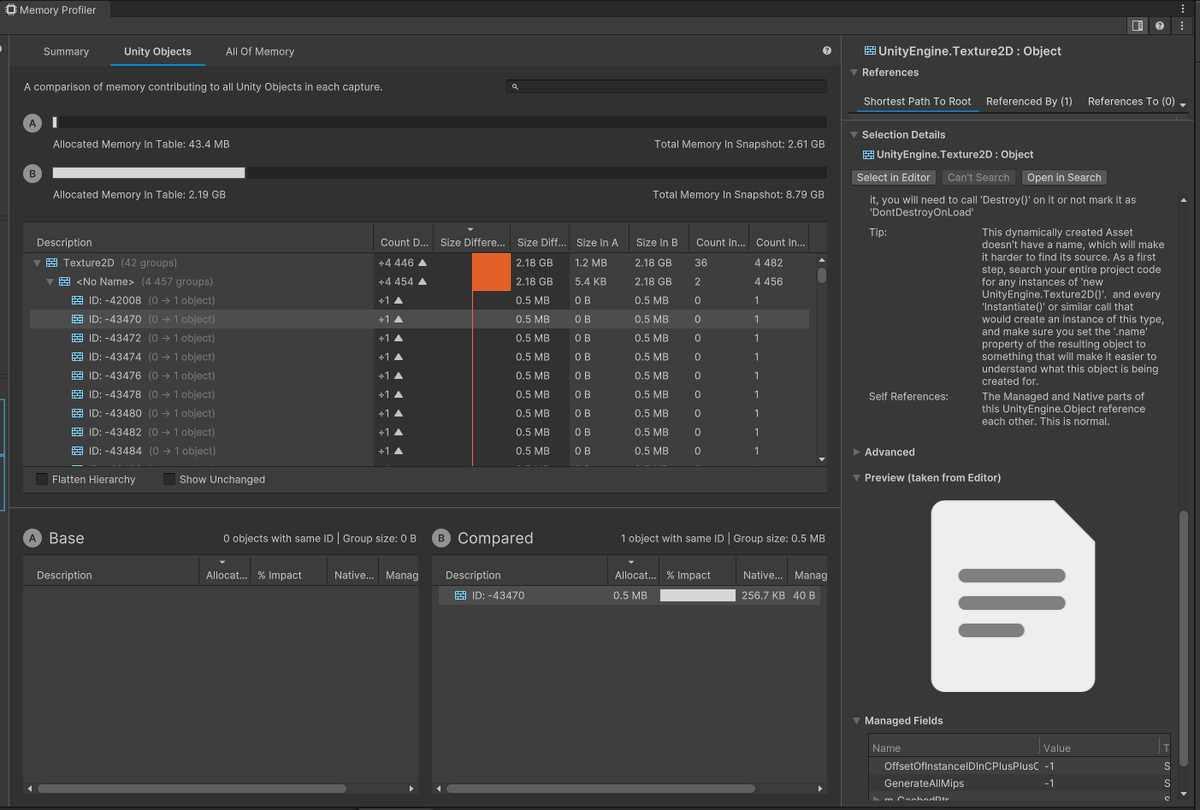Click the texture icon for ID: -43472
Screen dimensions: 1200x810
point(78,338)
